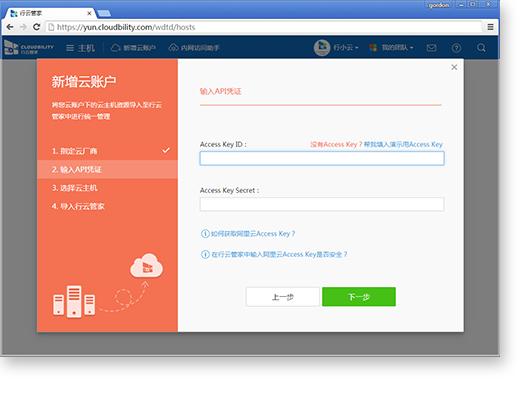The image size is (520, 394).
Task: Click the browser forward arrow
Action: [x=23, y=27]
